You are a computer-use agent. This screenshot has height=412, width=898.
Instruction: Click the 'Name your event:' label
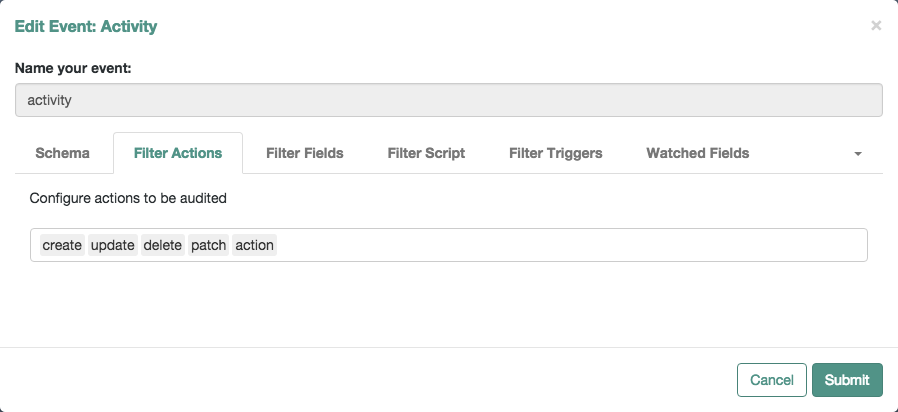(x=73, y=68)
